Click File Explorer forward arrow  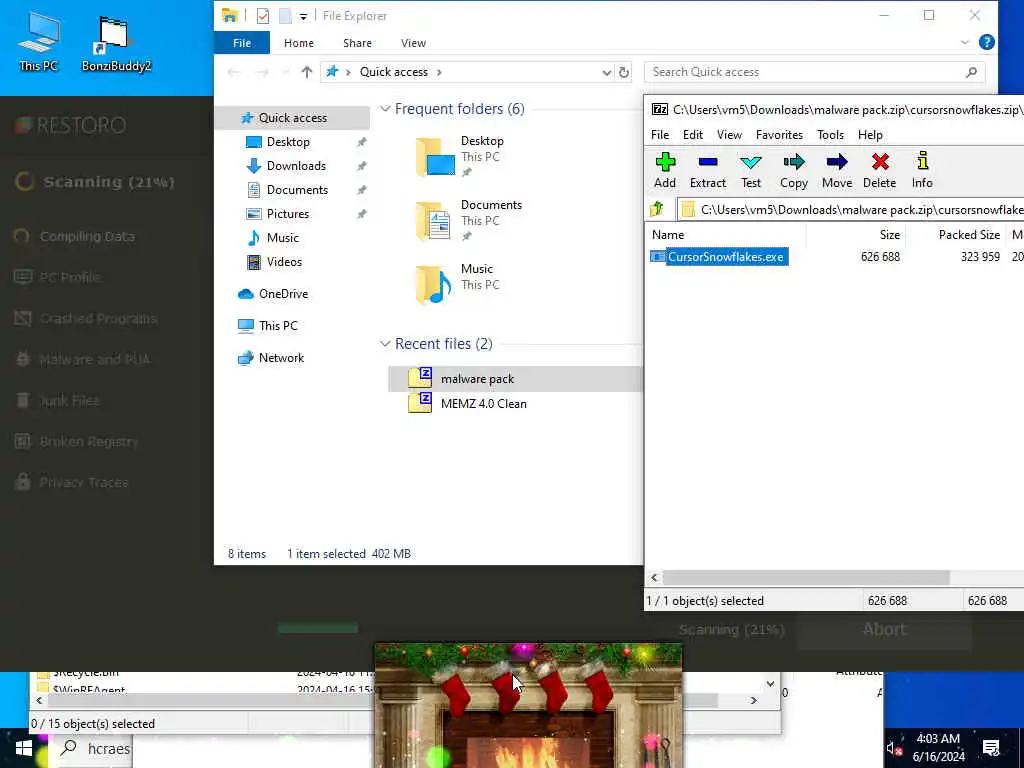pos(262,72)
